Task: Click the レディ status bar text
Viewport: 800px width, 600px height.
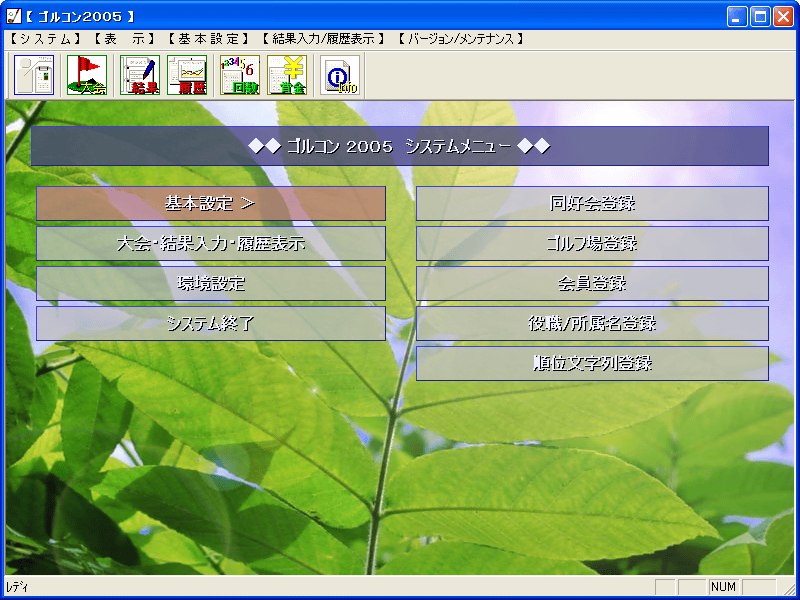Action: (17, 587)
